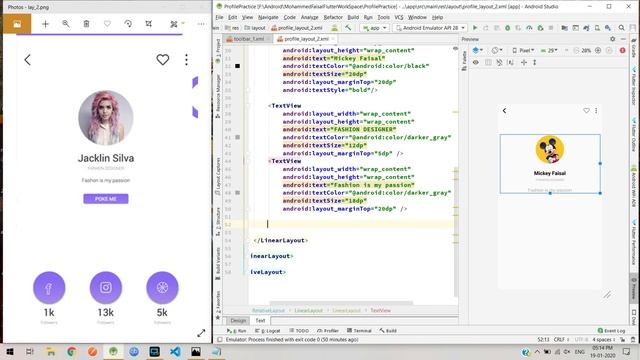Toggle the tool window bars icon in status bar
The image size is (640, 360).
click(220, 340)
